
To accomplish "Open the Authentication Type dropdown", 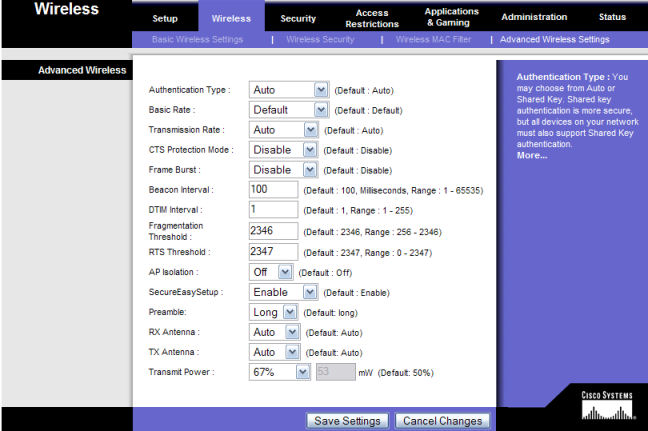I will pos(289,90).
